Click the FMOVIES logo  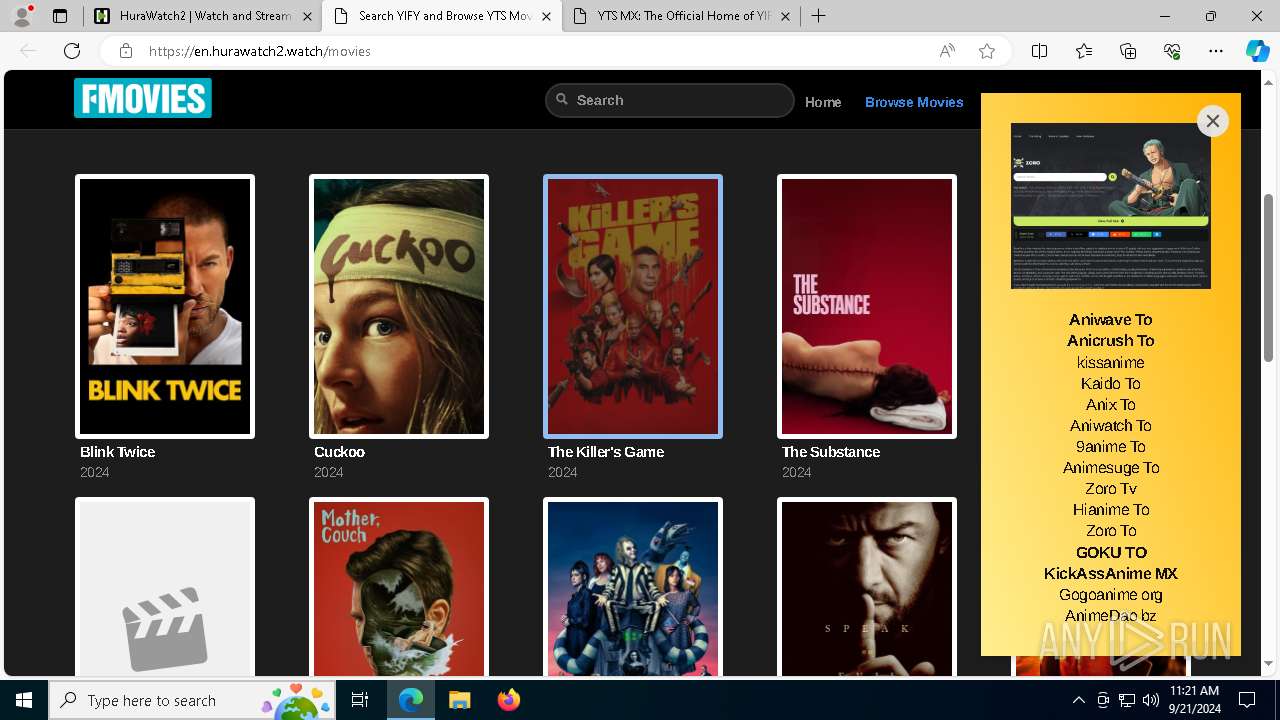(x=143, y=98)
